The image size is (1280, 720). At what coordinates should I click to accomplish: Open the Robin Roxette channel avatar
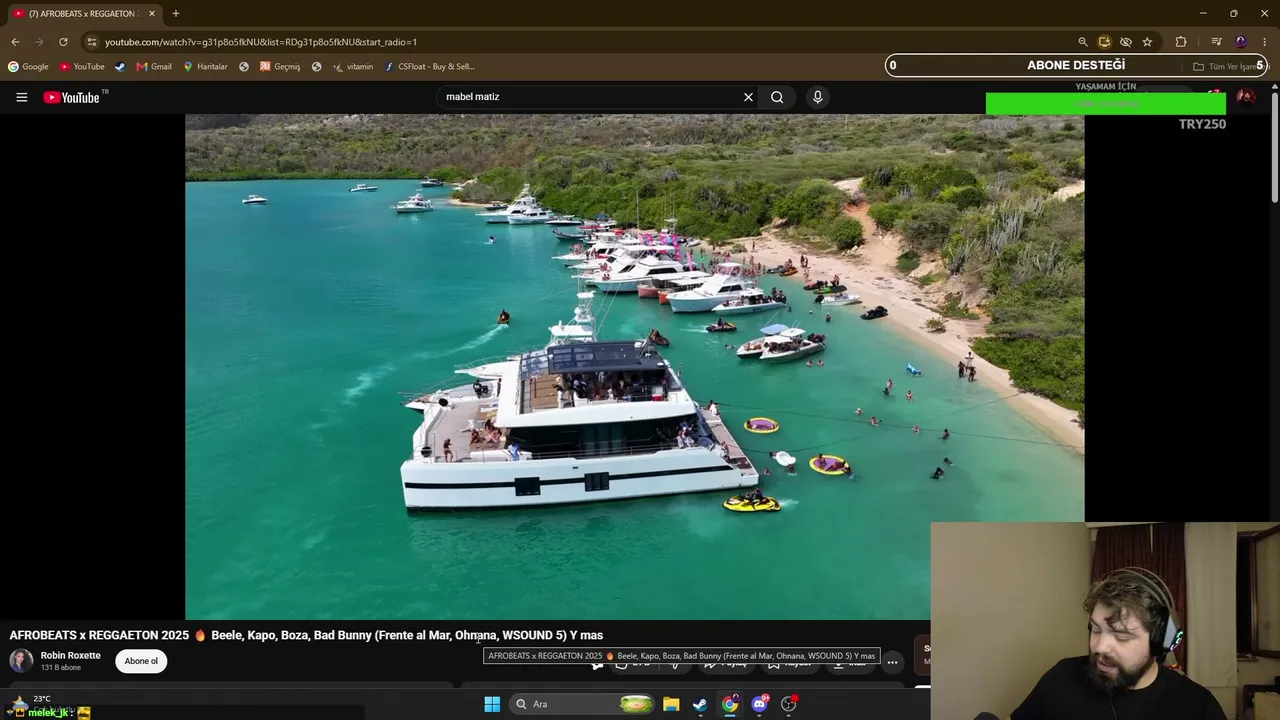[21, 661]
